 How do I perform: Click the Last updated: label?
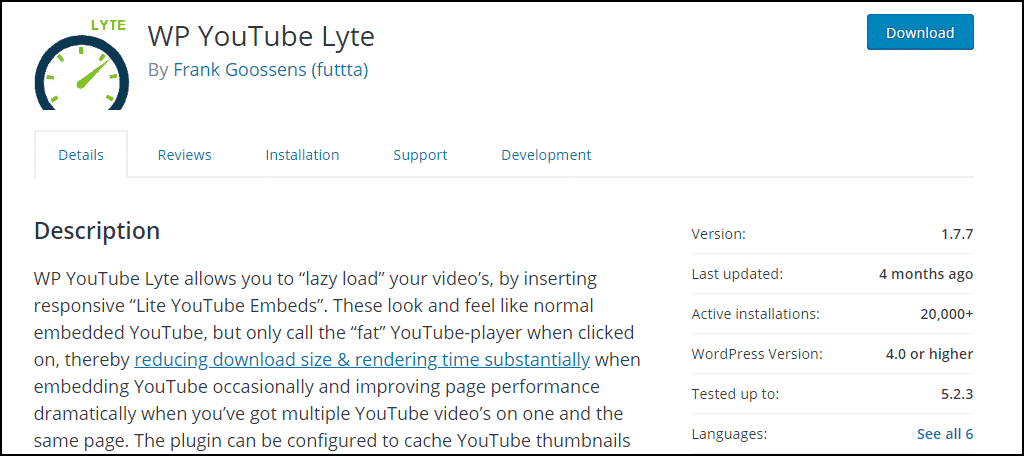pyautogui.click(x=737, y=274)
